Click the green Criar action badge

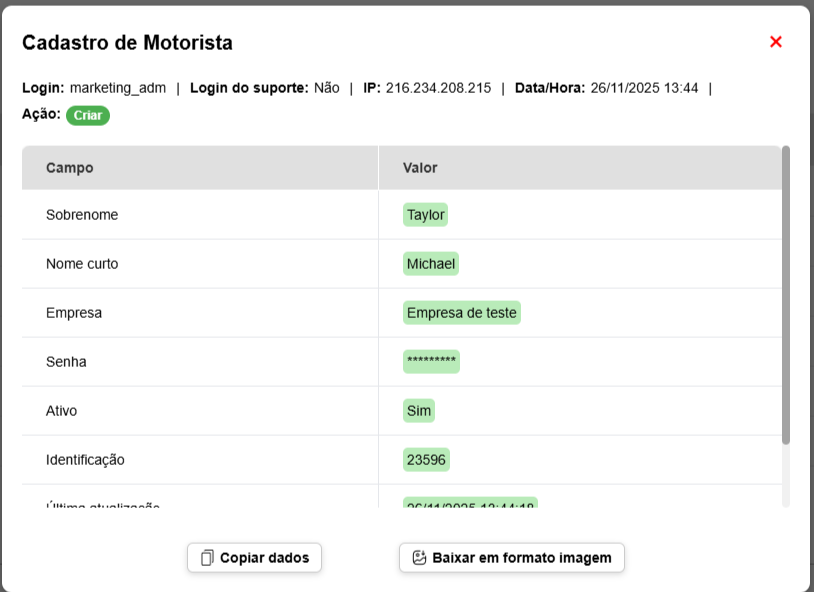tap(88, 115)
